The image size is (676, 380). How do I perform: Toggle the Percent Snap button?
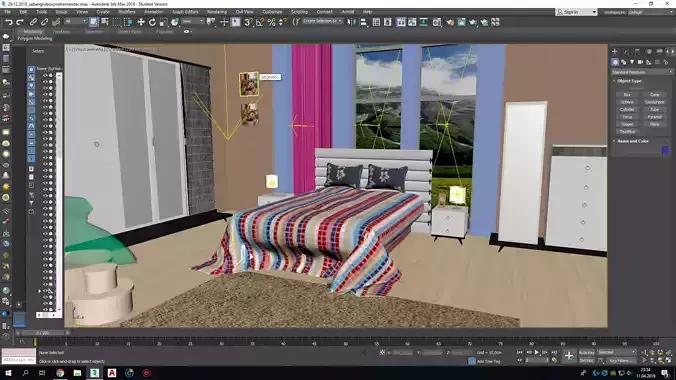click(272, 22)
